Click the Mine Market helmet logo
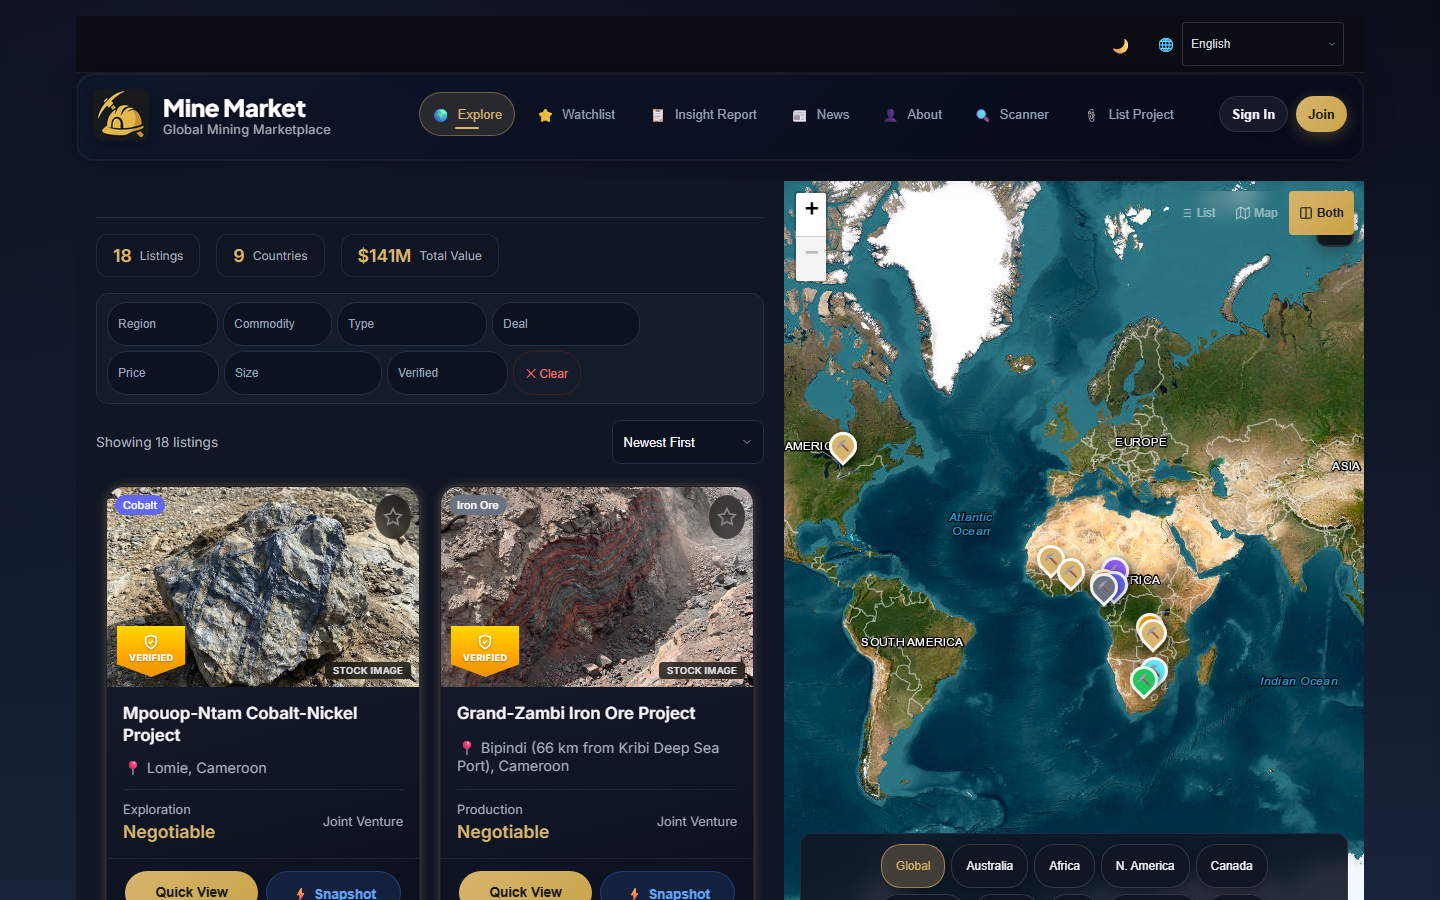Image resolution: width=1440 pixels, height=900 pixels. [x=120, y=114]
